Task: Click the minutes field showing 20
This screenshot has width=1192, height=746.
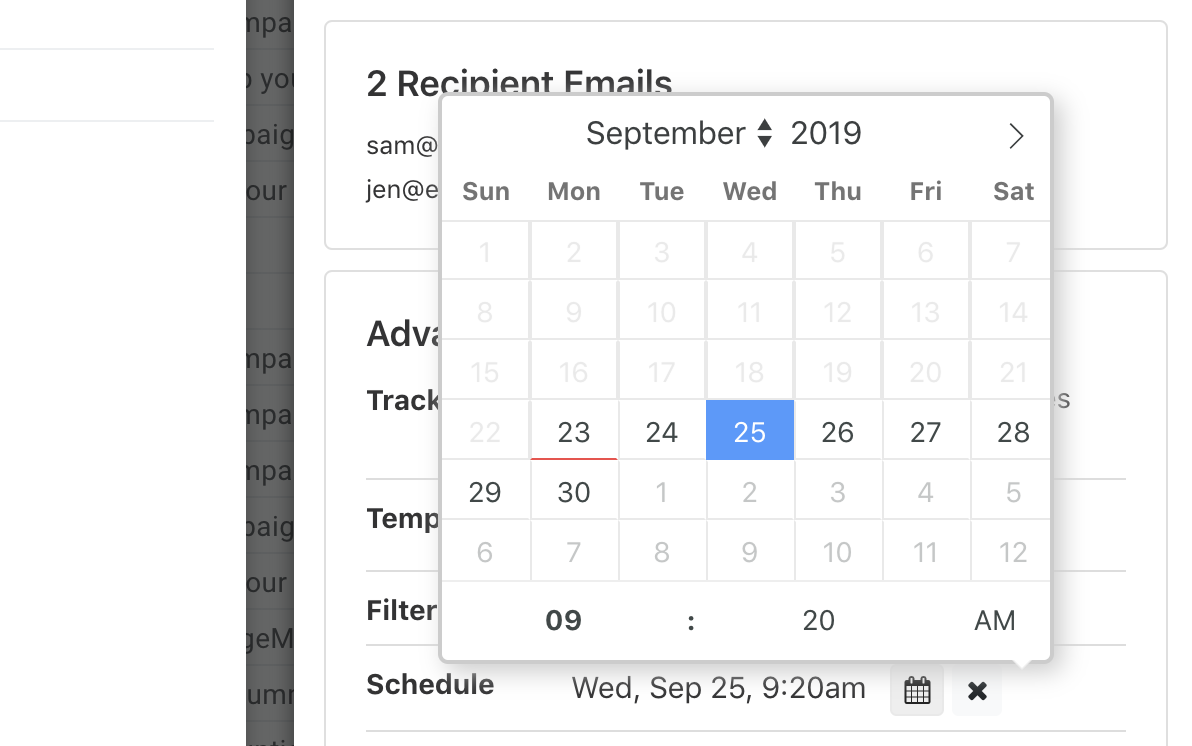Action: 818,621
